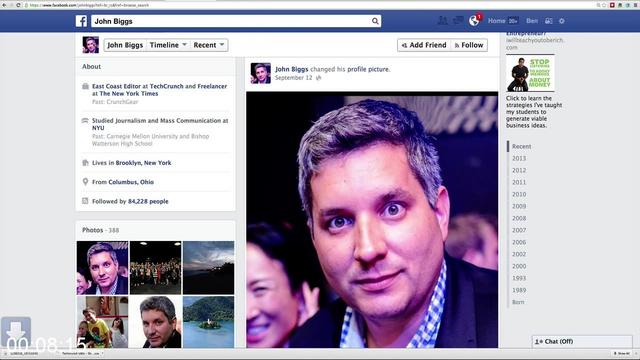This screenshot has height=360, width=640.
Task: Click the browser reload icon
Action: click(18, 5)
